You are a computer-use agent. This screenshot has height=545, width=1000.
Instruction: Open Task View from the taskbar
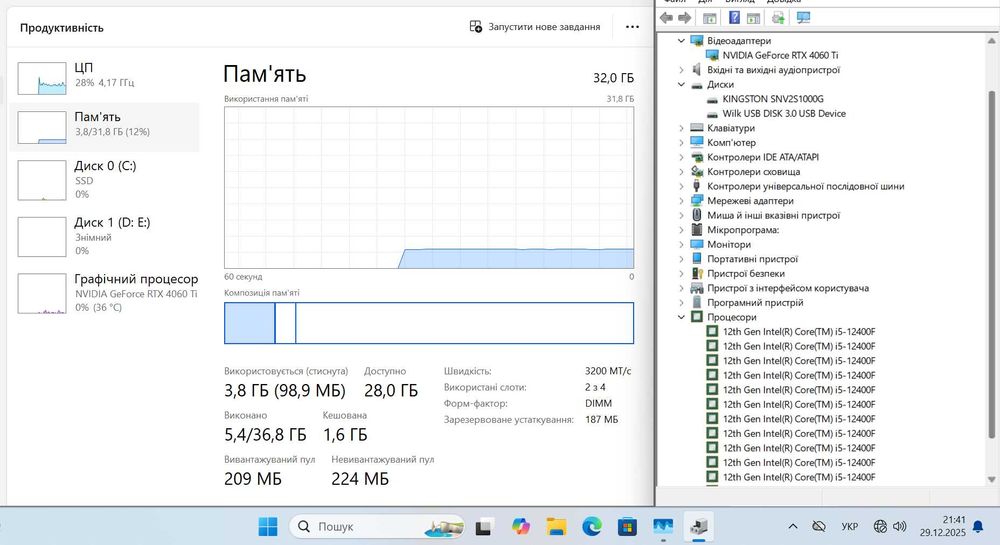(x=483, y=527)
